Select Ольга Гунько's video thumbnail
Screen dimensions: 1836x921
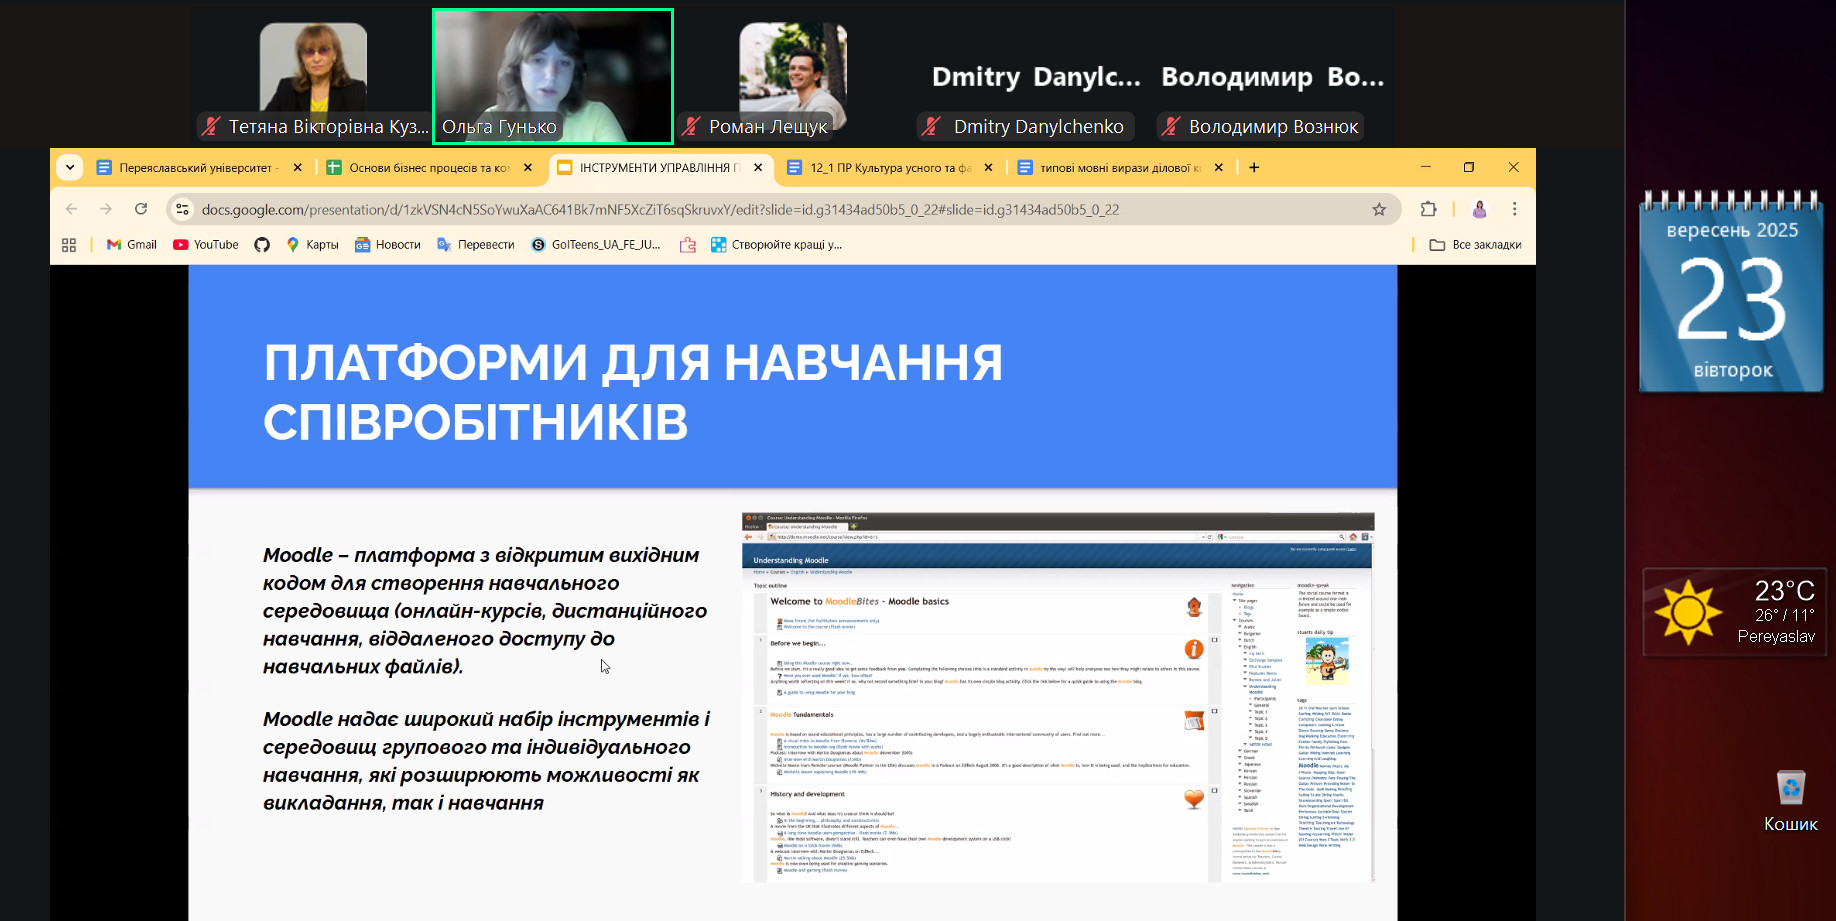click(x=553, y=76)
